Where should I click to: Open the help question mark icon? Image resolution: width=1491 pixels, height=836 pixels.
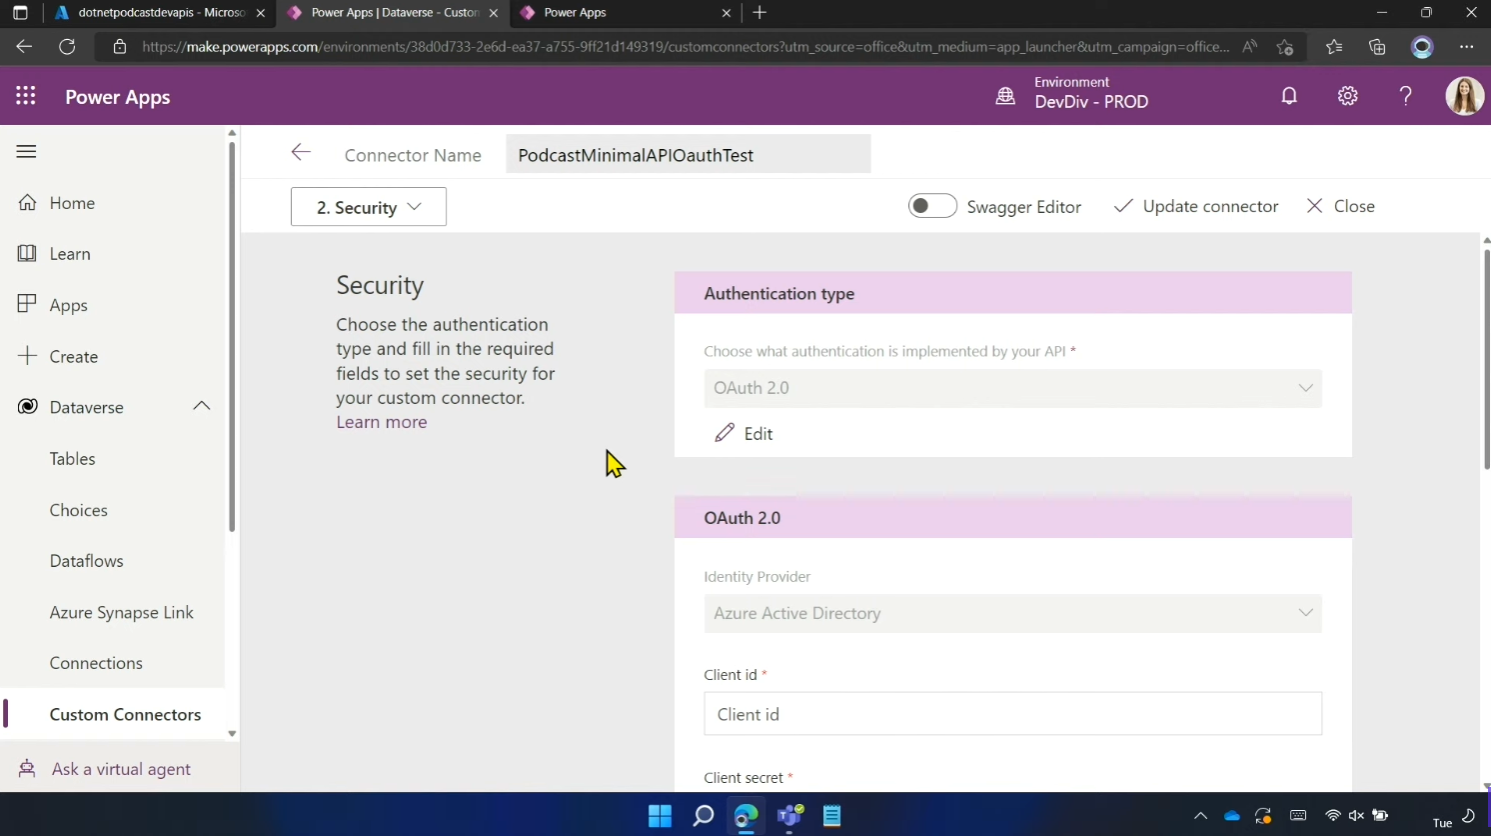[x=1405, y=96]
